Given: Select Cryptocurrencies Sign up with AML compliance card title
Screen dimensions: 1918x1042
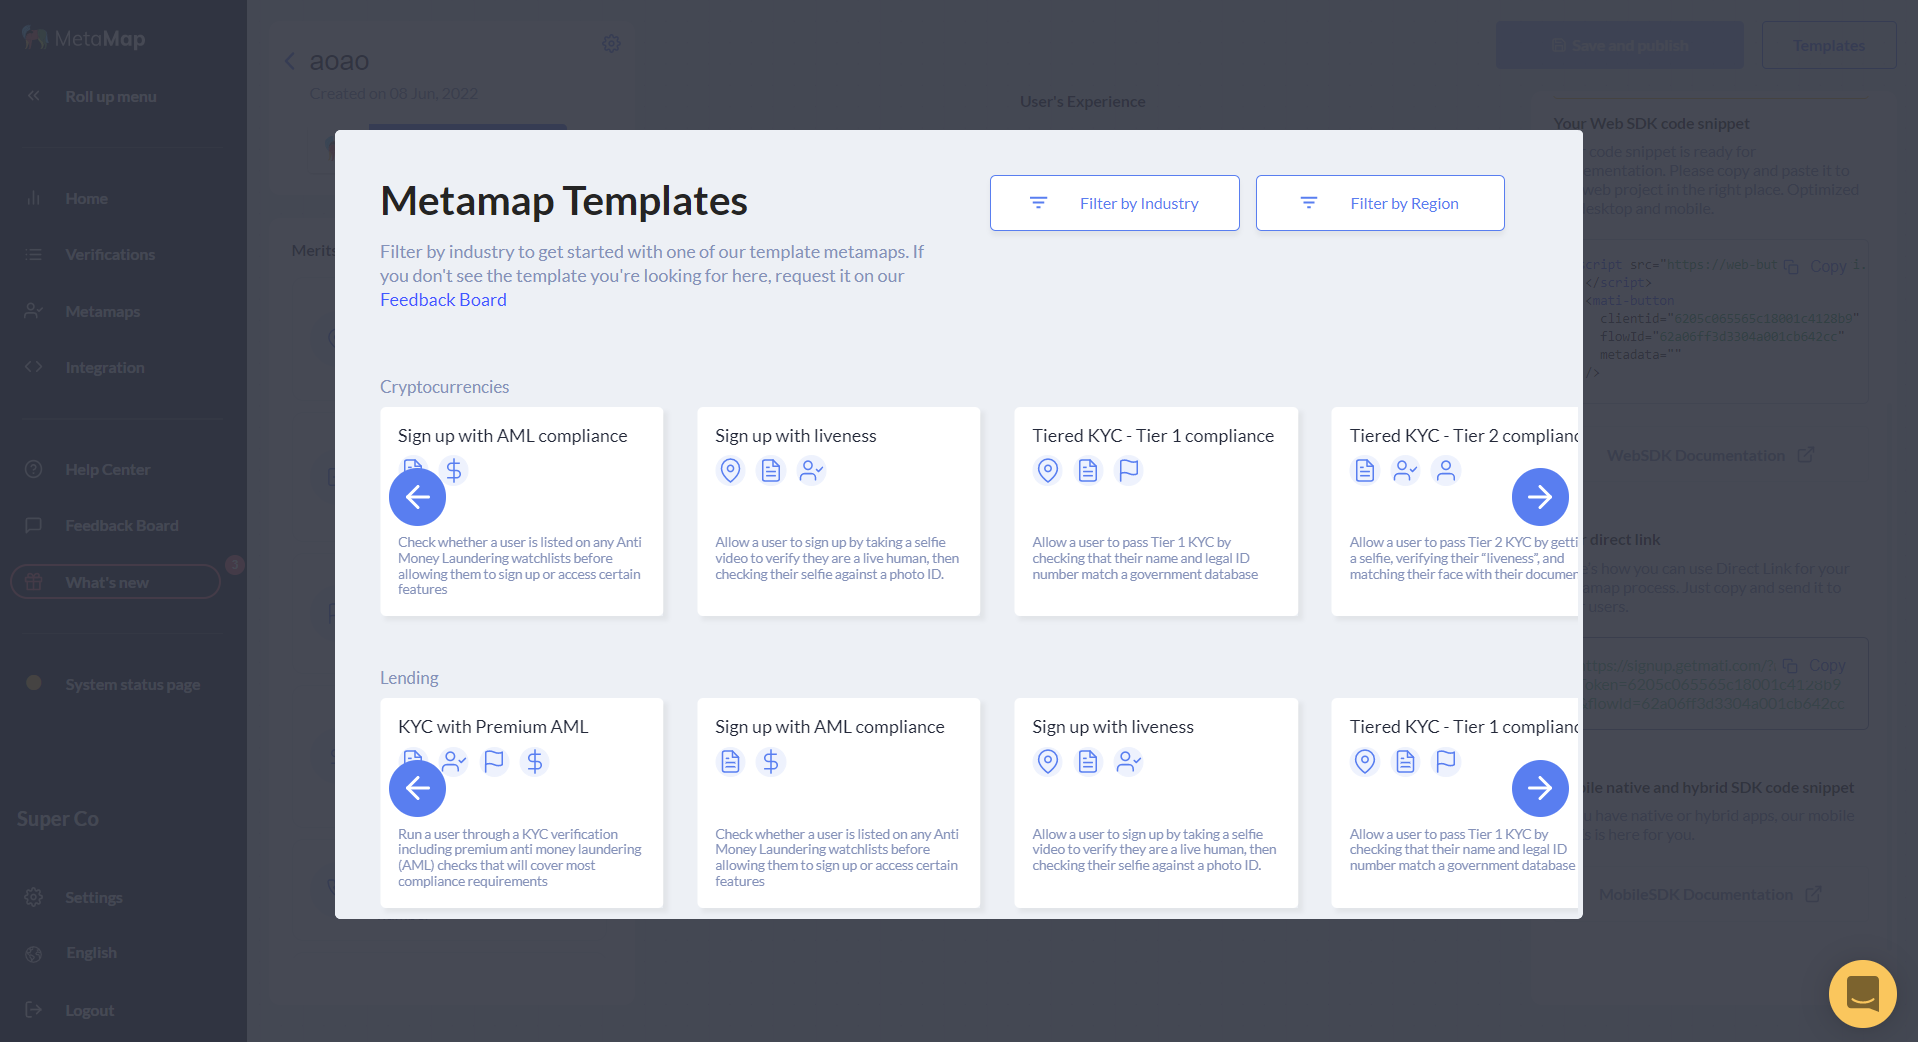Looking at the screenshot, I should pyautogui.click(x=513, y=436).
